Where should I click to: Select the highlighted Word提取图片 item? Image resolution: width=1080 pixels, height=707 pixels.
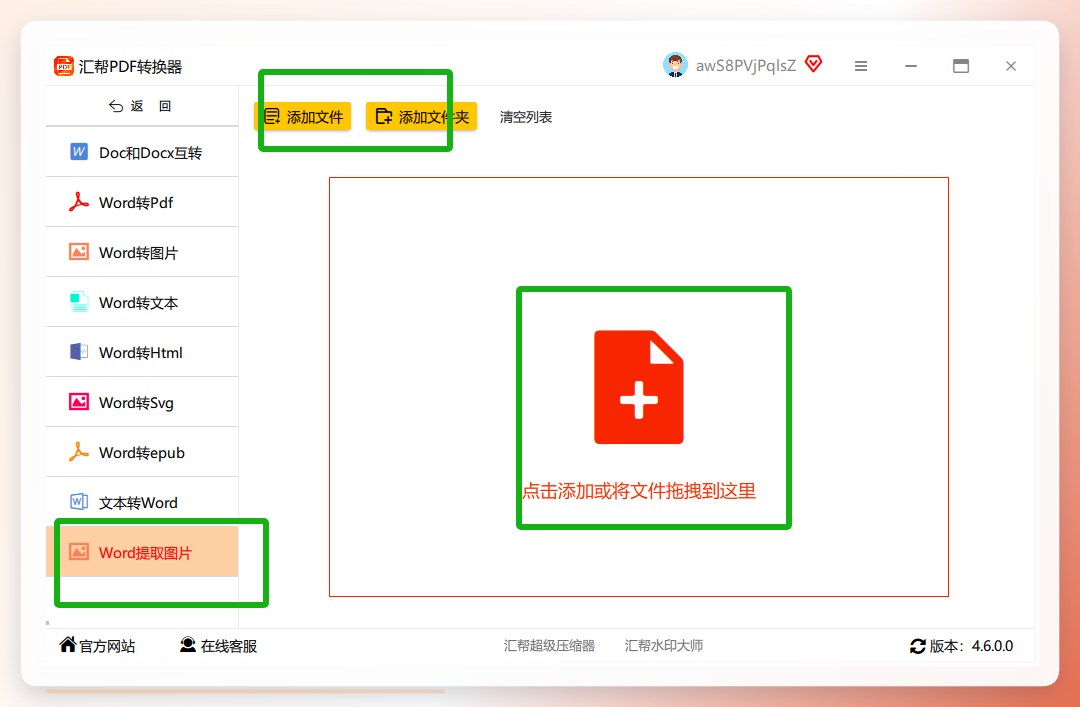[142, 552]
